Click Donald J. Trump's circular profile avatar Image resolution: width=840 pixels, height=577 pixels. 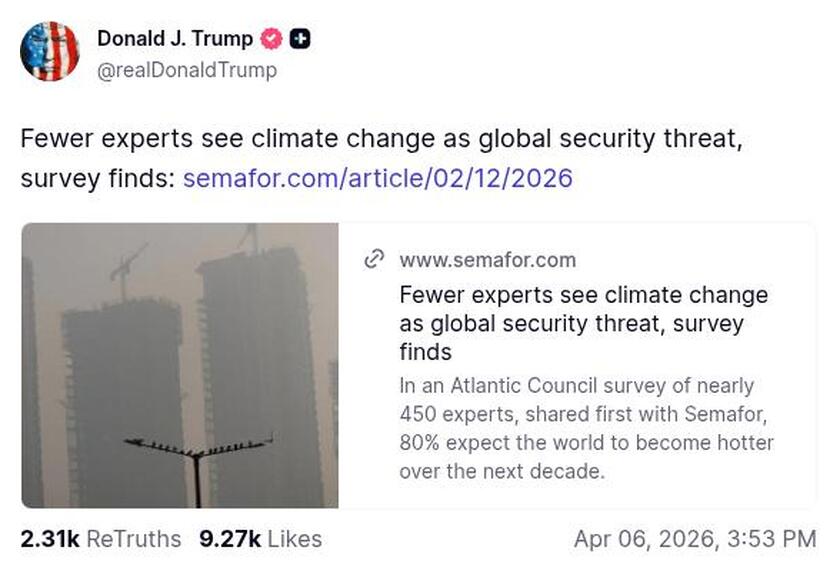52,49
